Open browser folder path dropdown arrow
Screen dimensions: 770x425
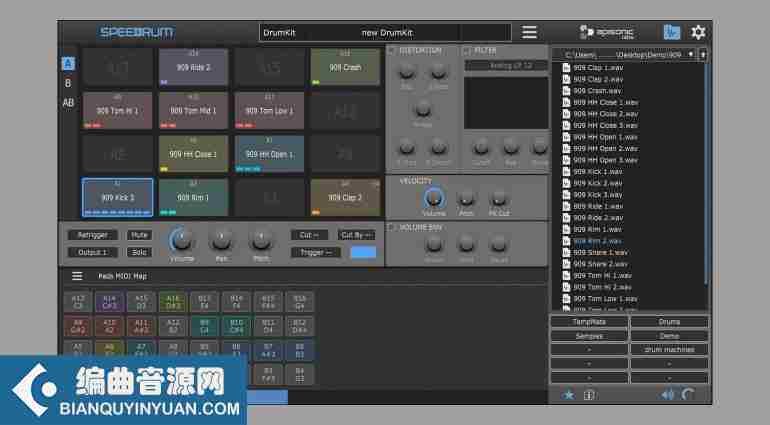[x=691, y=55]
